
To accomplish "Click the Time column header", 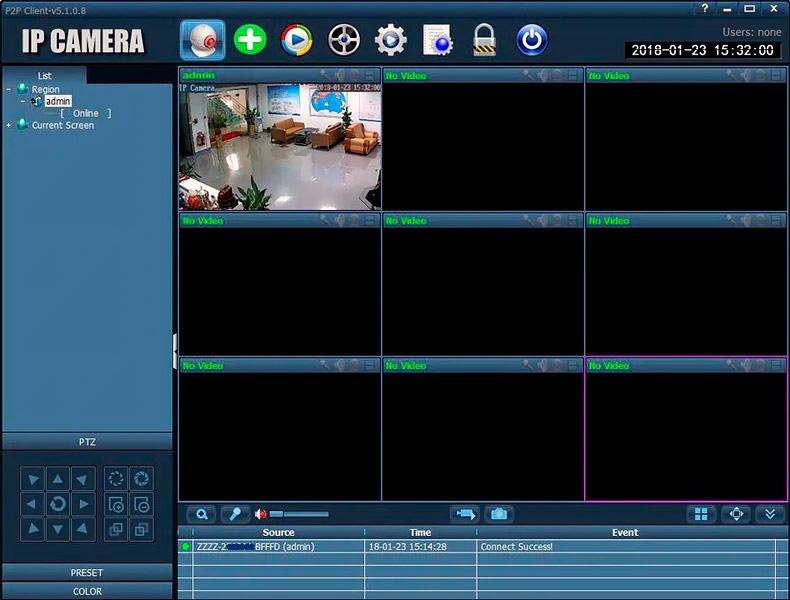I will (x=420, y=532).
